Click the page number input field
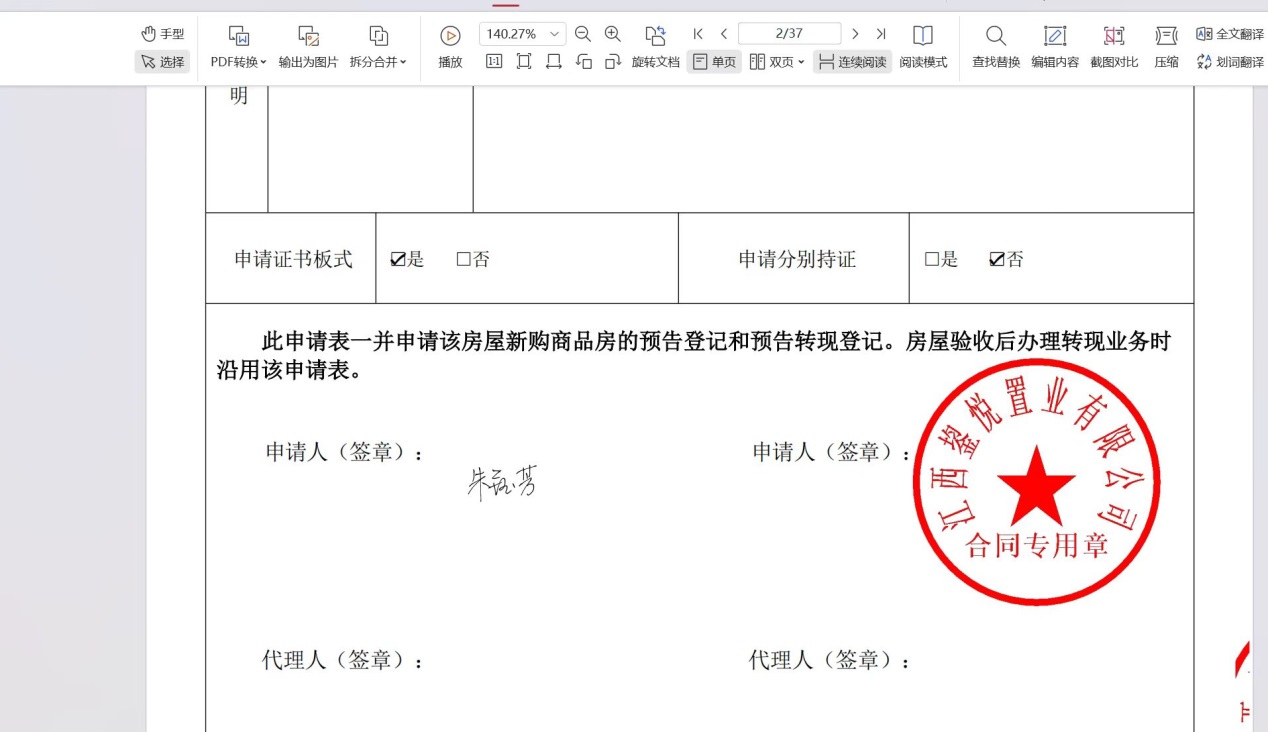The image size is (1268, 732). tap(789, 34)
